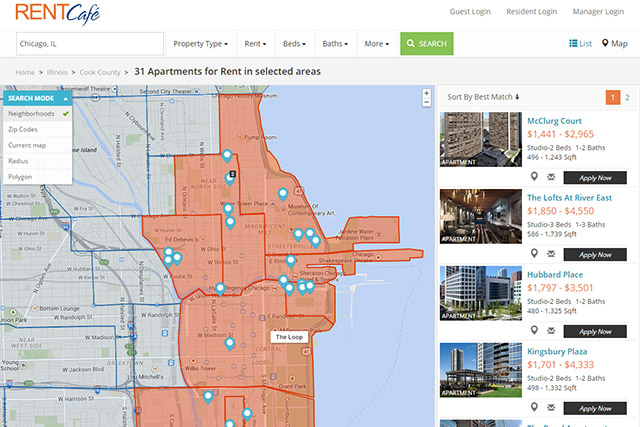Click the Cook County breadcrumb link
The image size is (640, 427).
(x=100, y=72)
